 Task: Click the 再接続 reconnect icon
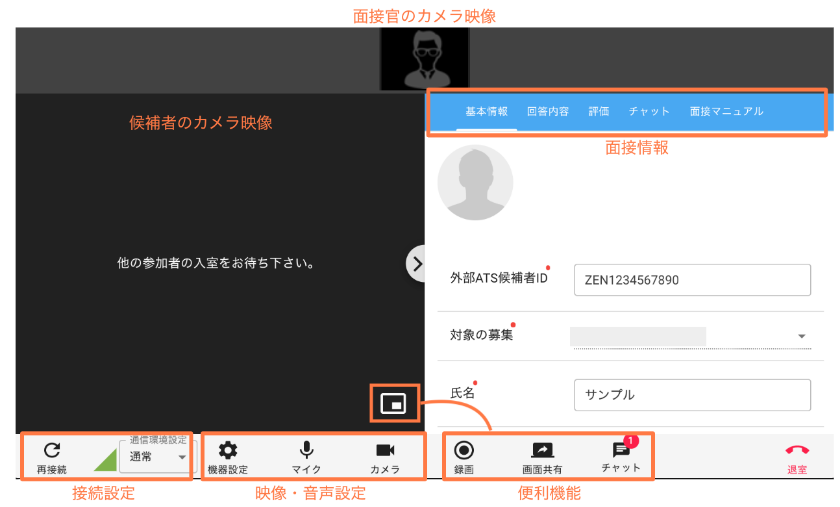[x=52, y=452]
